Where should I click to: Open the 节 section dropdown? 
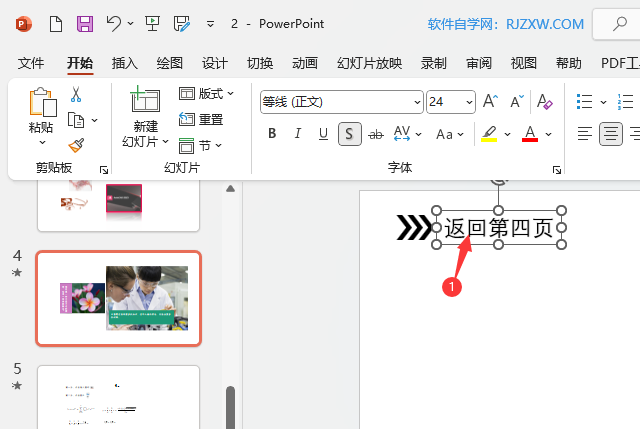tap(200, 145)
